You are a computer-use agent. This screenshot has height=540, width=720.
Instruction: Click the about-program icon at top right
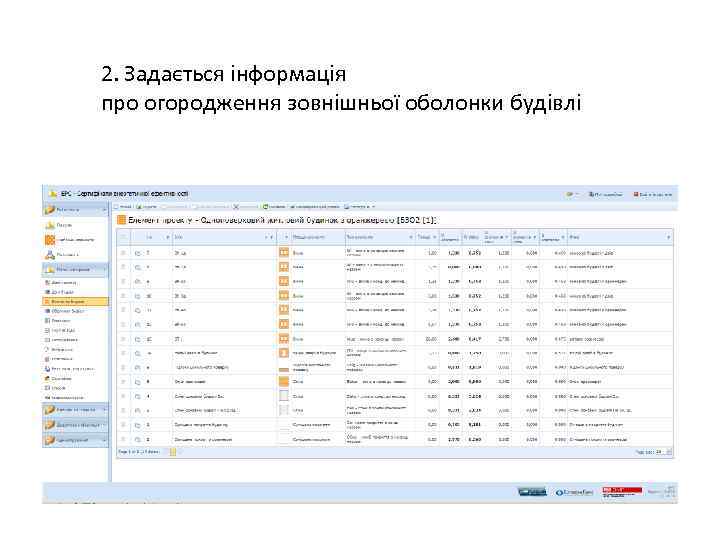[591, 195]
